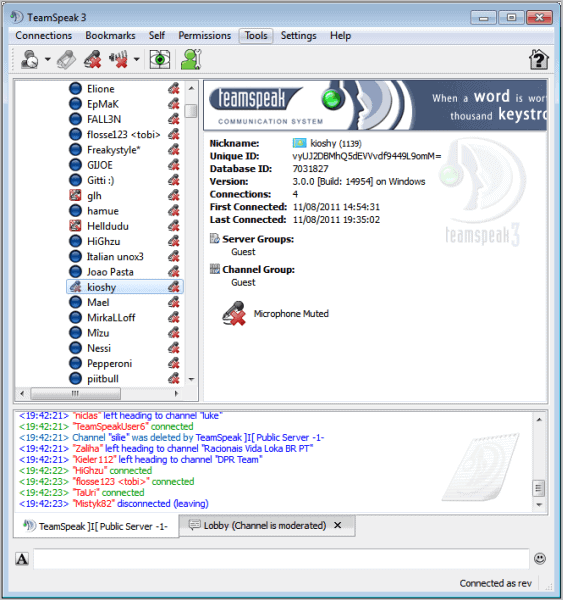Toggle Mute Microphone in the toolbar
The image size is (563, 600).
[x=93, y=59]
